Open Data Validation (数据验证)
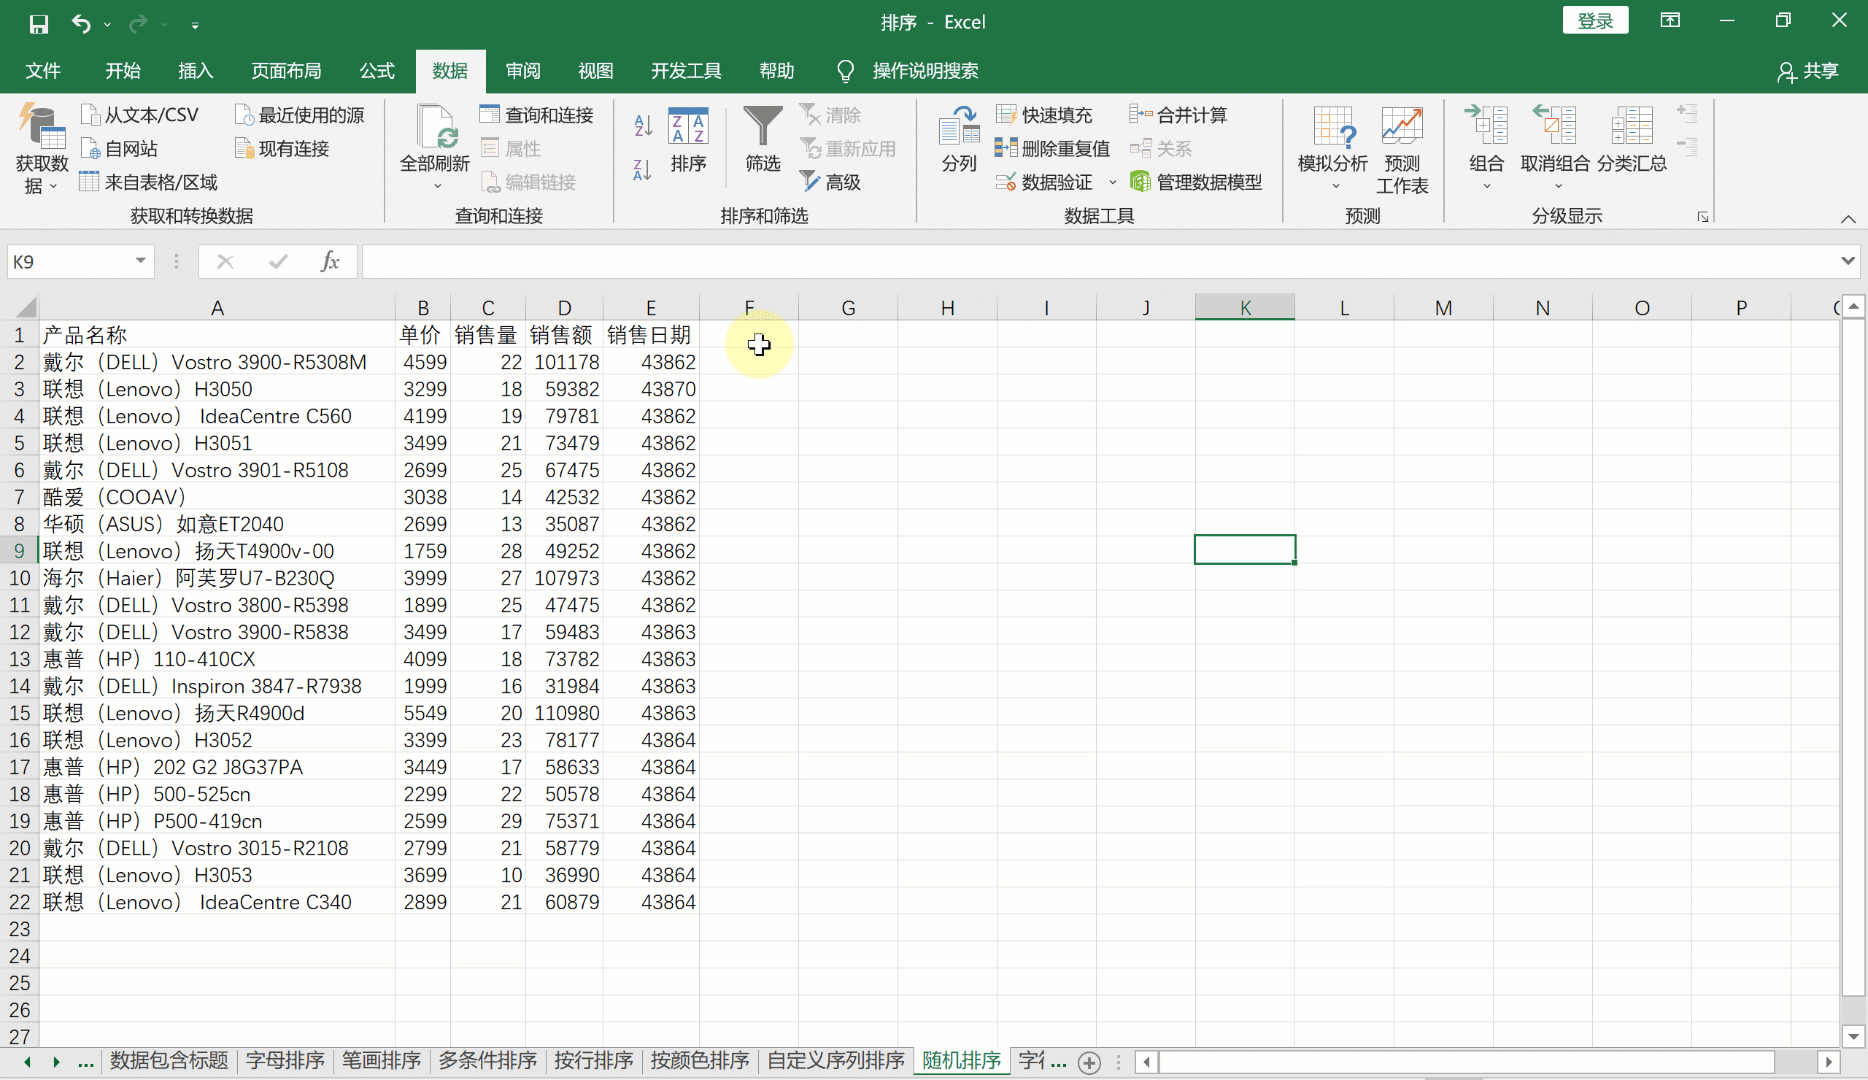Image resolution: width=1868 pixels, height=1080 pixels. [1044, 182]
